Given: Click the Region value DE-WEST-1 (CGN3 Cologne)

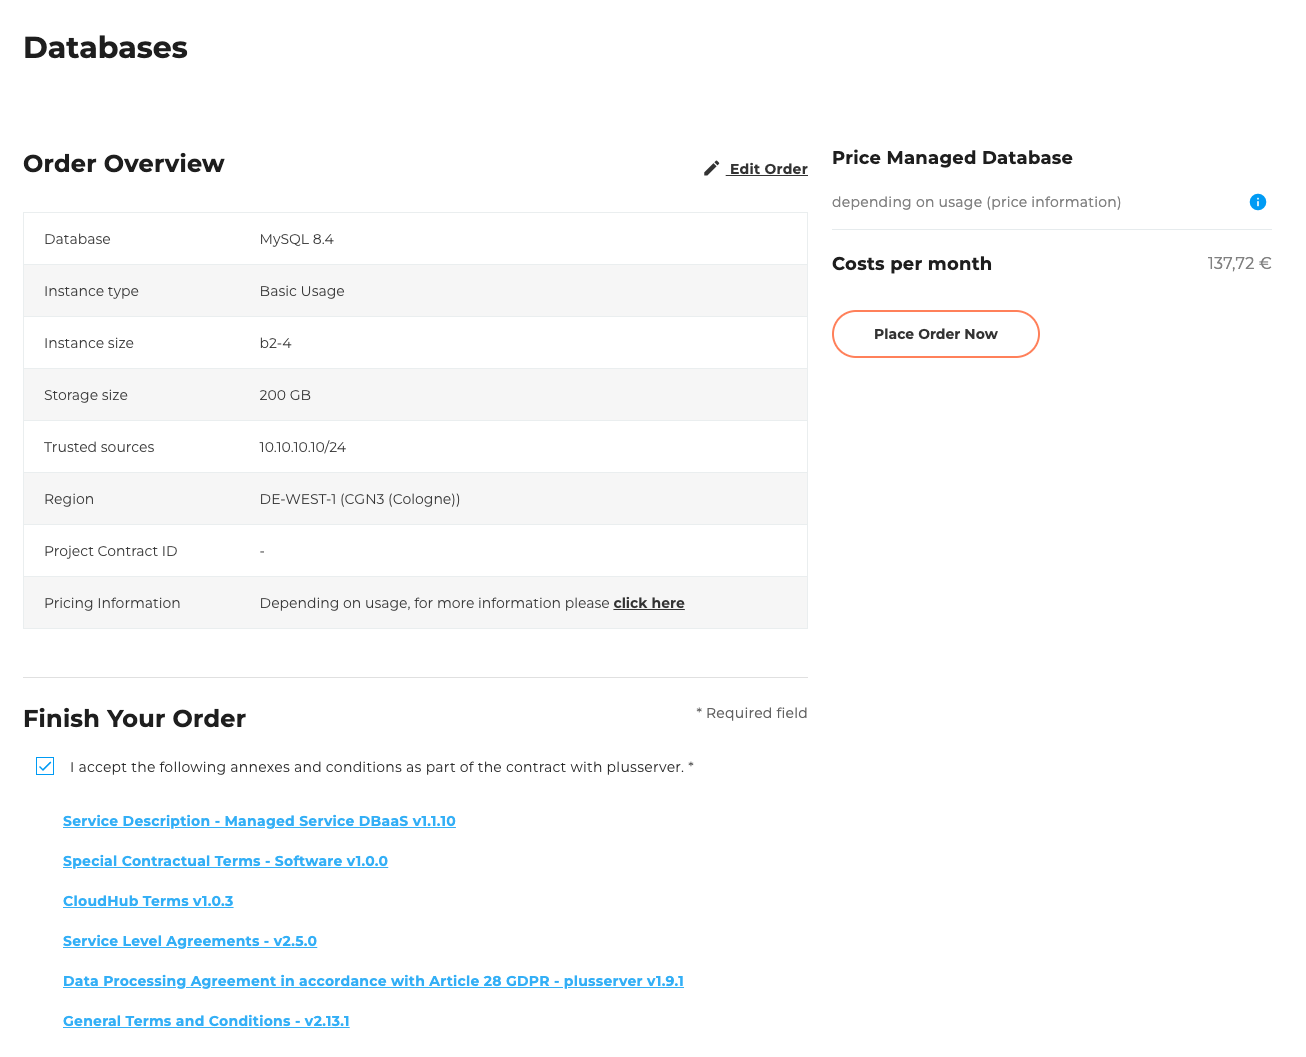Looking at the screenshot, I should click(x=359, y=498).
